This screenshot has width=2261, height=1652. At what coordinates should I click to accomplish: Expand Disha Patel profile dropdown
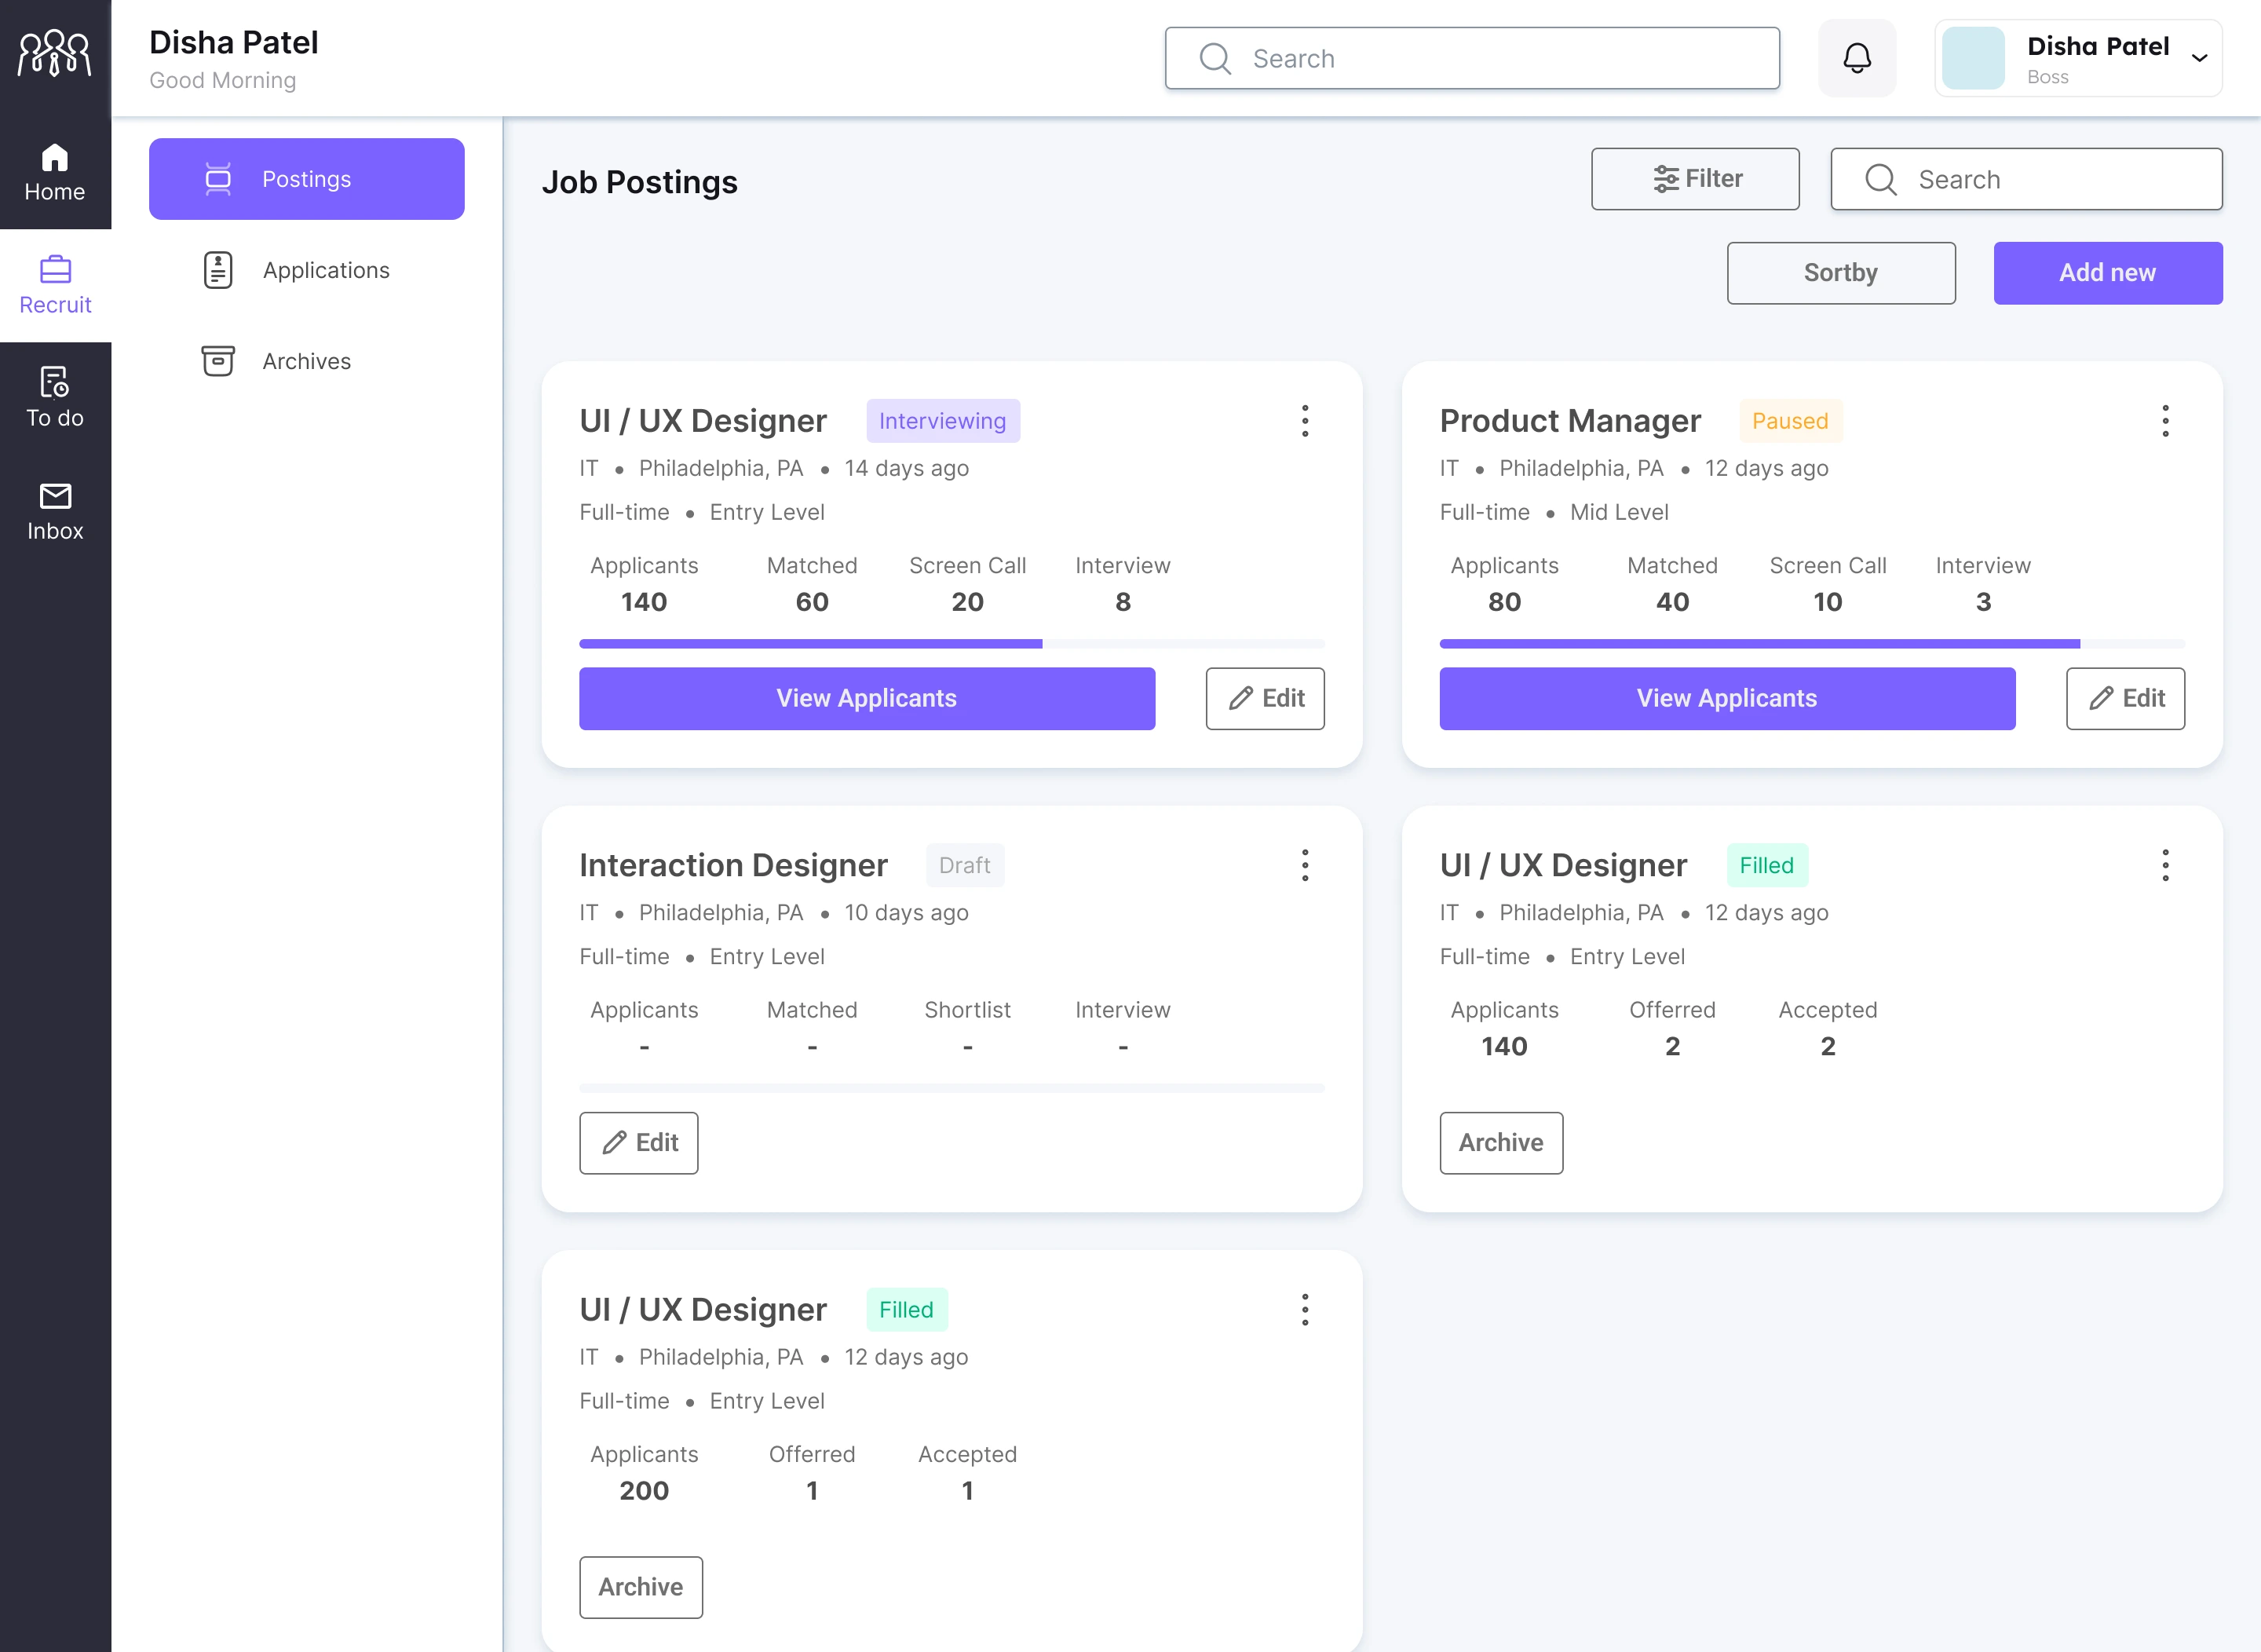(x=2199, y=58)
